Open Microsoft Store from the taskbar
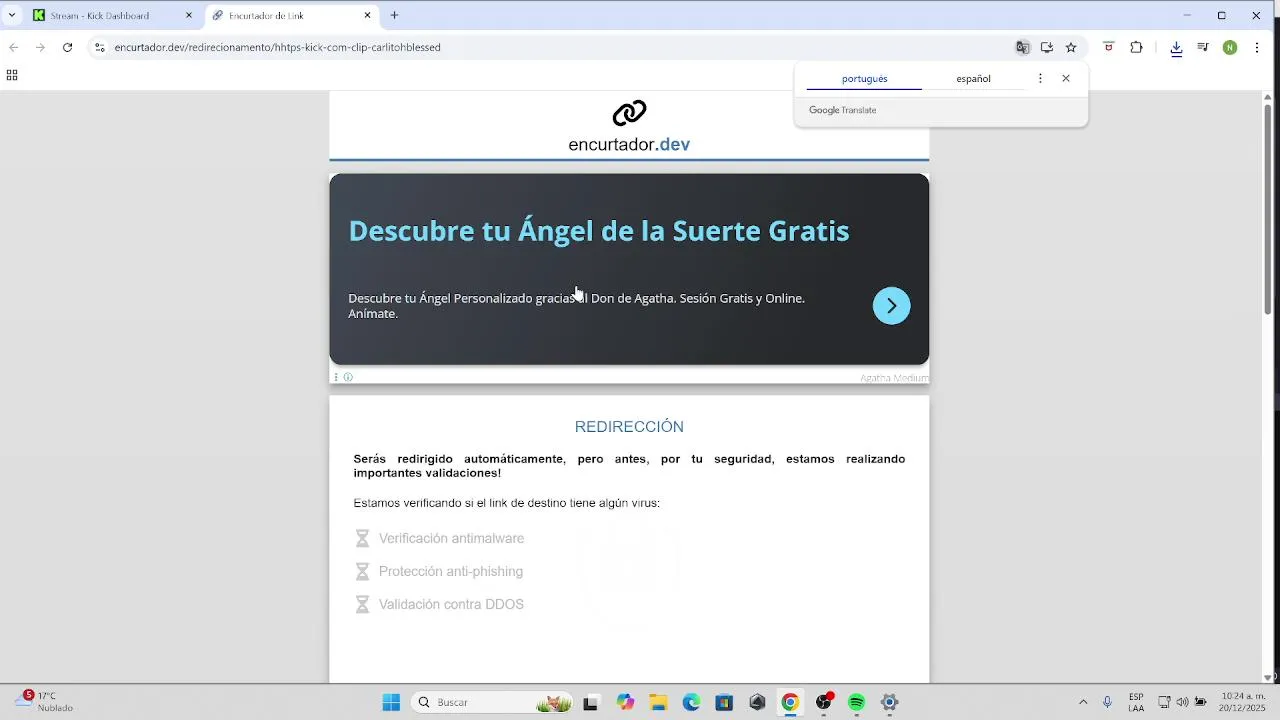1280x720 pixels. pos(724,702)
